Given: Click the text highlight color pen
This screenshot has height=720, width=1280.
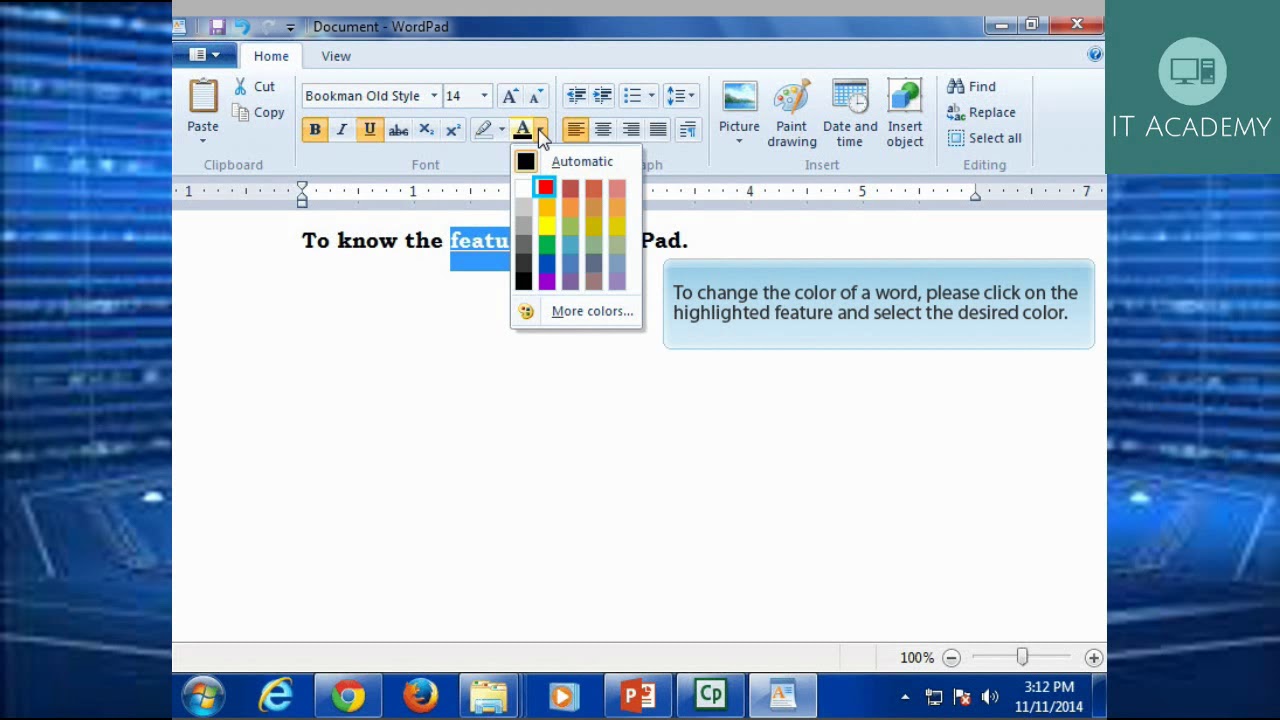Looking at the screenshot, I should [484, 130].
